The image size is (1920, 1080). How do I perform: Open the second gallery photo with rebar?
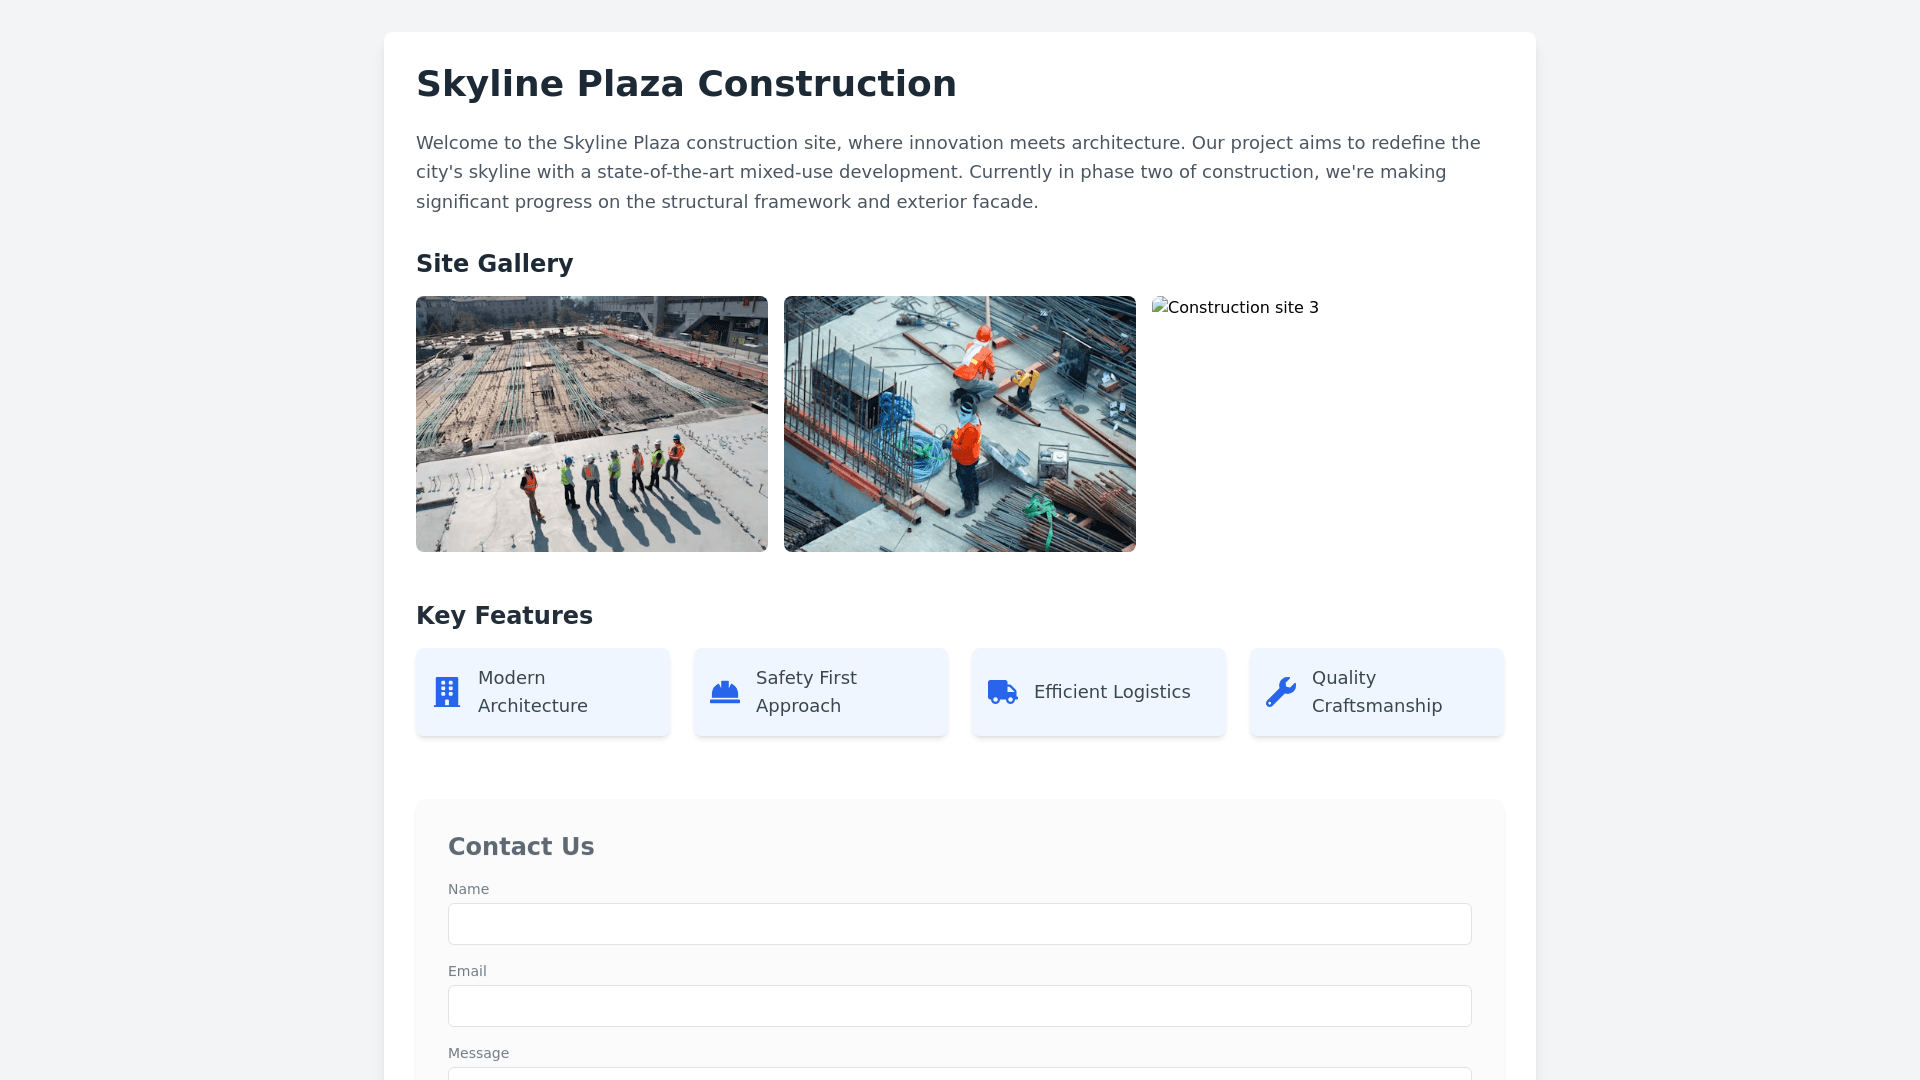(x=960, y=424)
